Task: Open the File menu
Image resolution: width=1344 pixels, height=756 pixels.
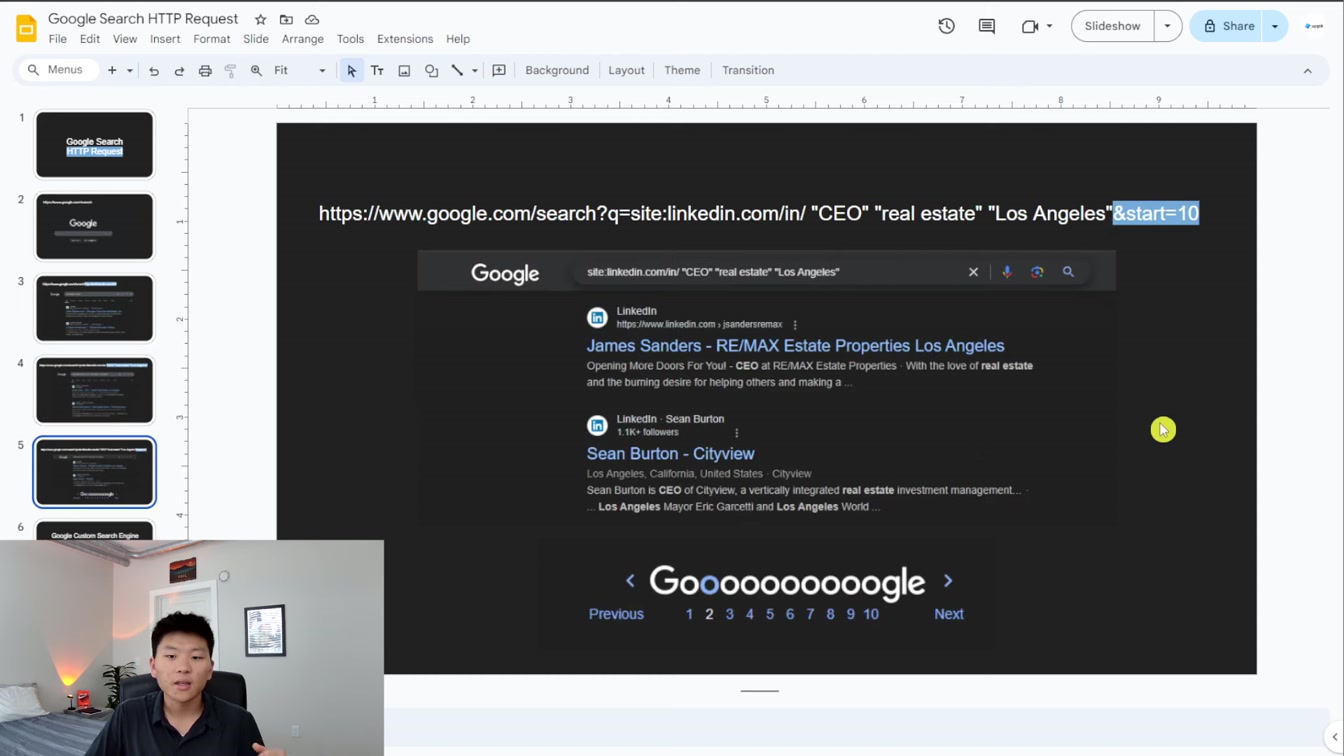Action: pyautogui.click(x=58, y=39)
